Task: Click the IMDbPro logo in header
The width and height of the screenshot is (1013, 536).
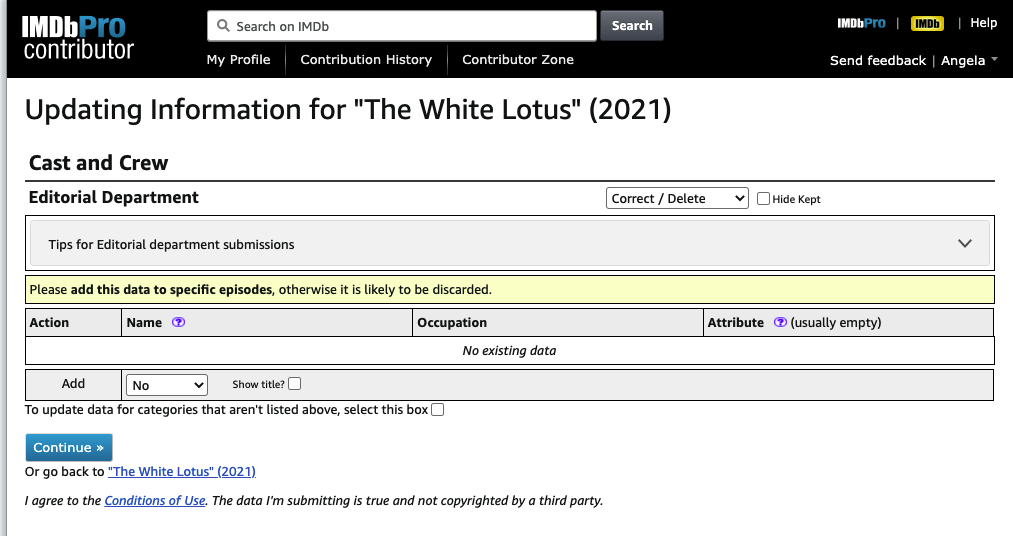Action: point(861,23)
